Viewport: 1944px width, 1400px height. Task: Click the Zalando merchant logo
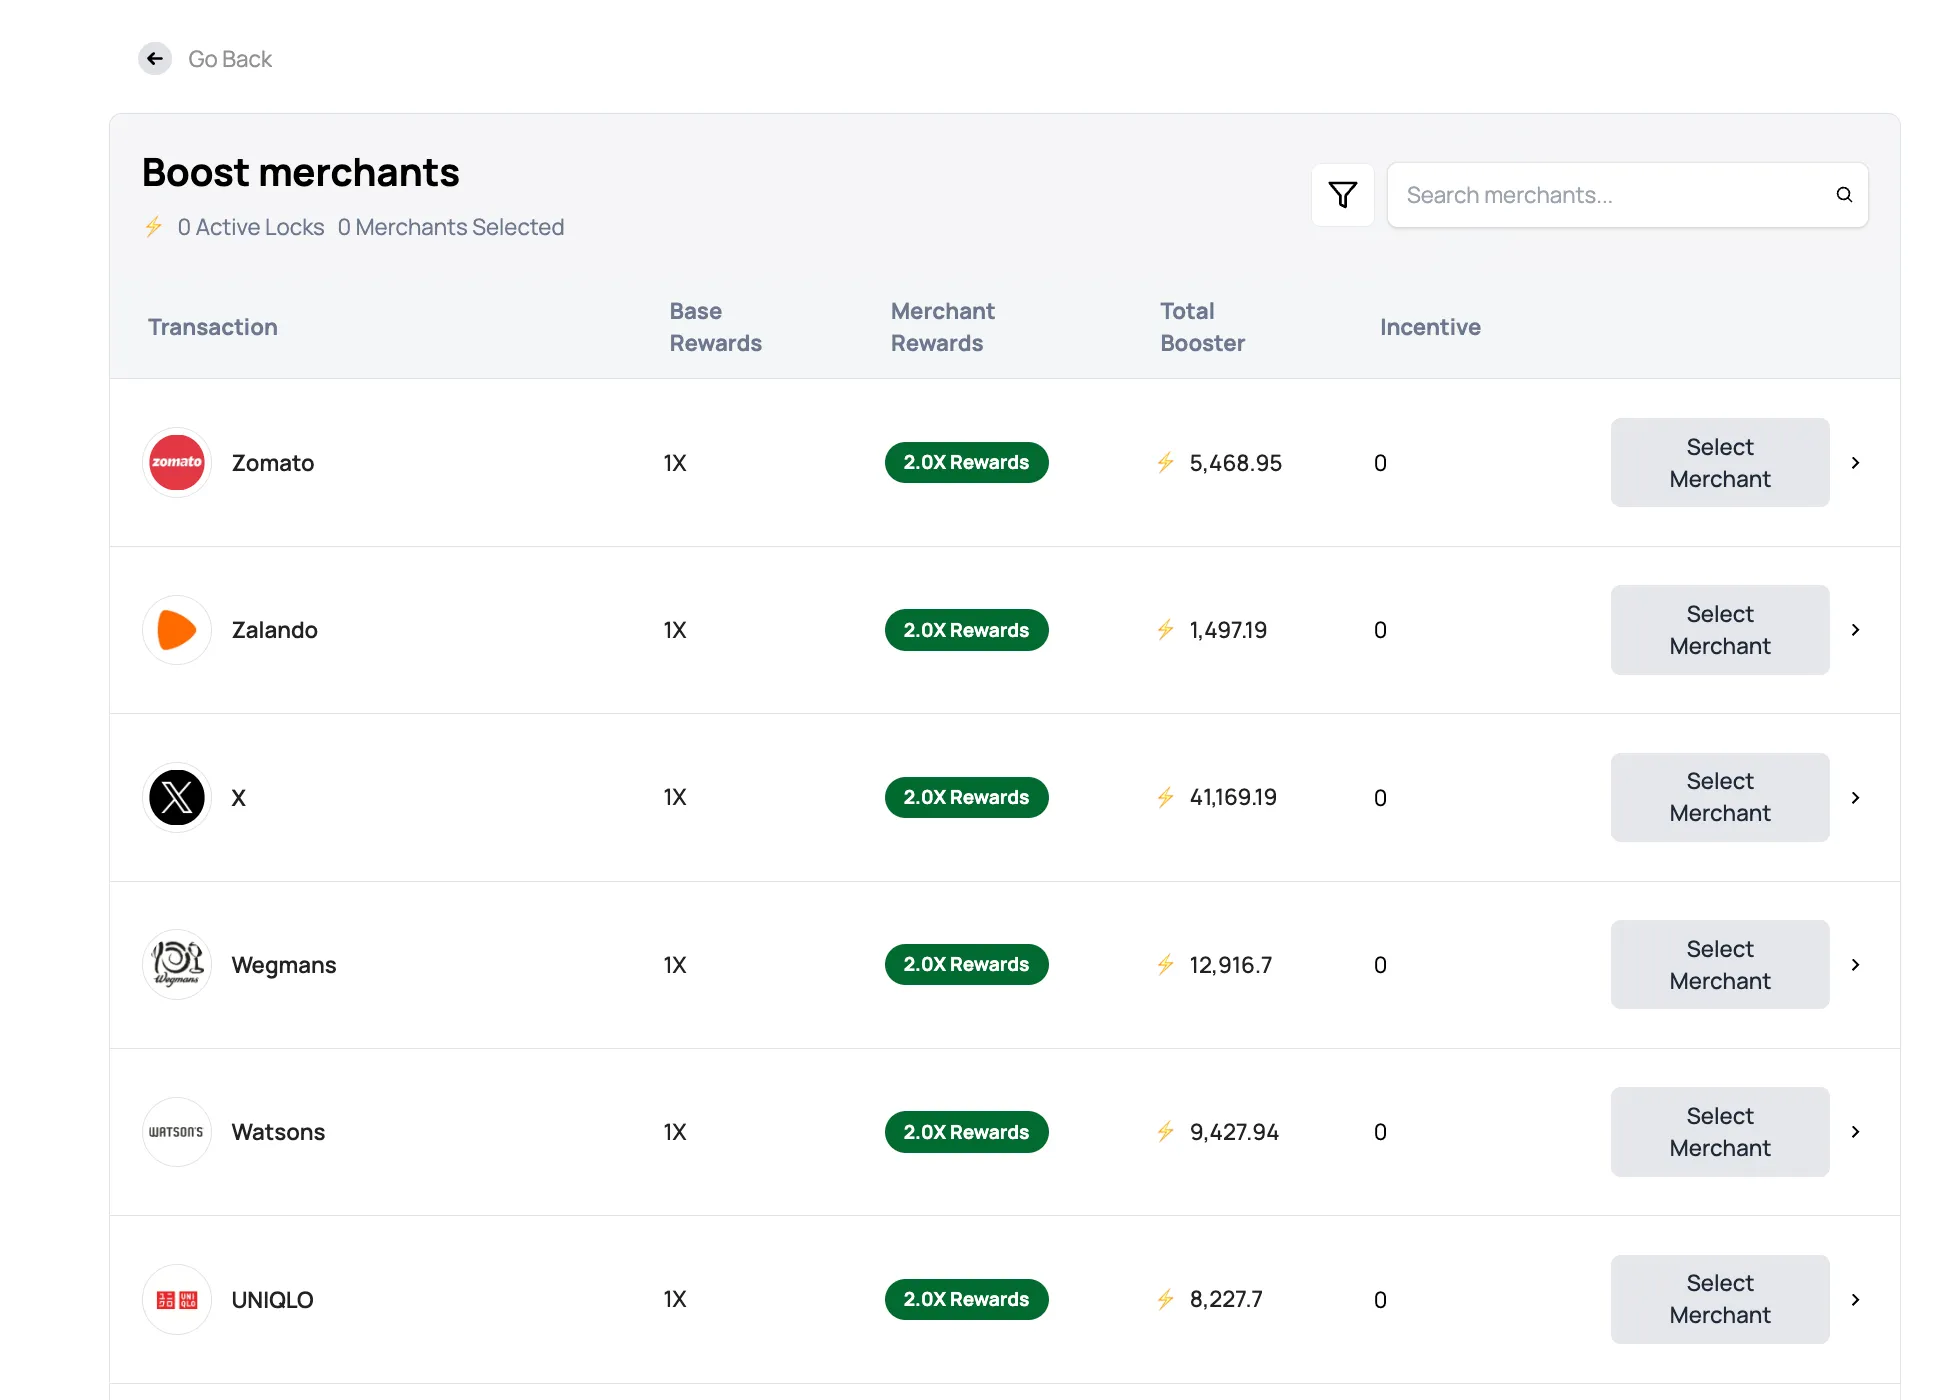point(177,630)
